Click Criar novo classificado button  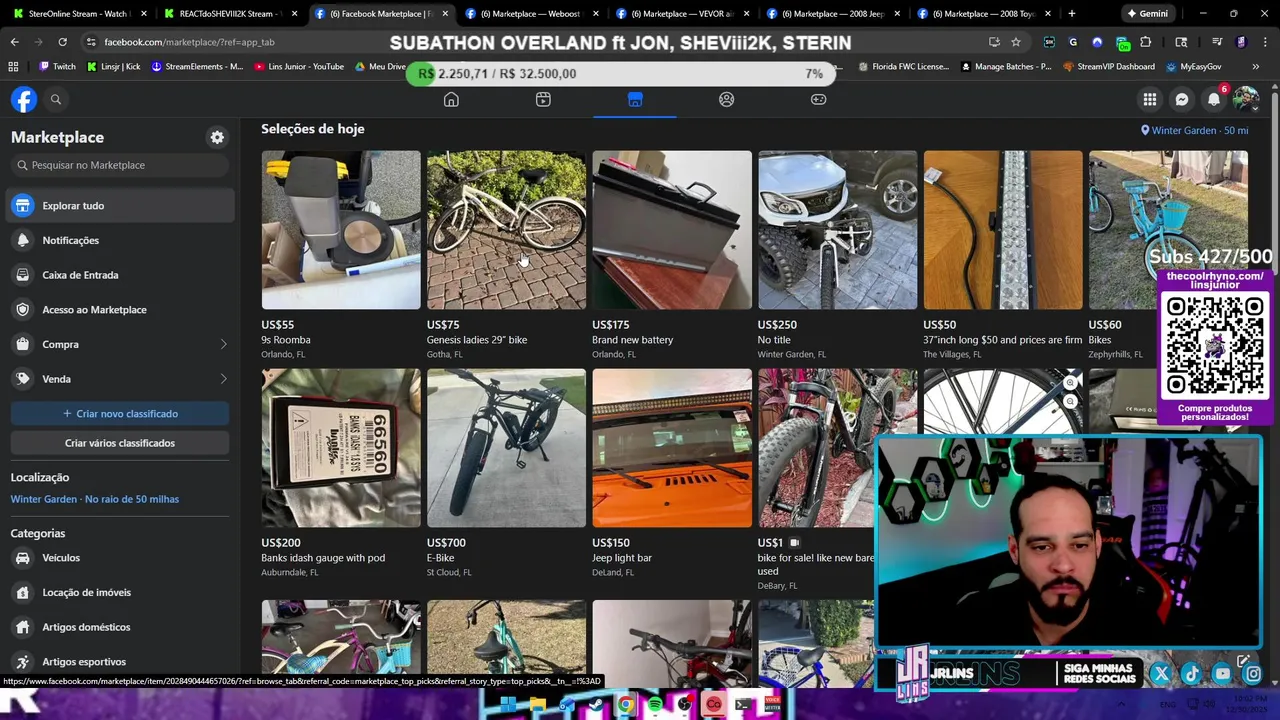point(120,413)
